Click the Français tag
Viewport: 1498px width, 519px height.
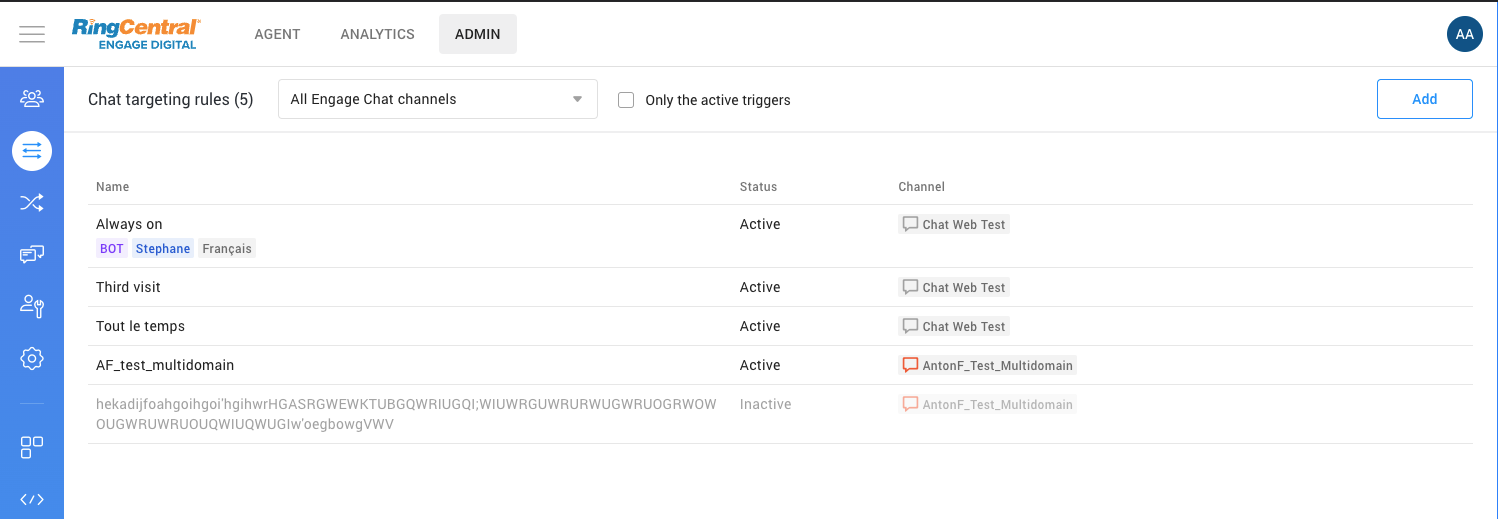pos(227,249)
